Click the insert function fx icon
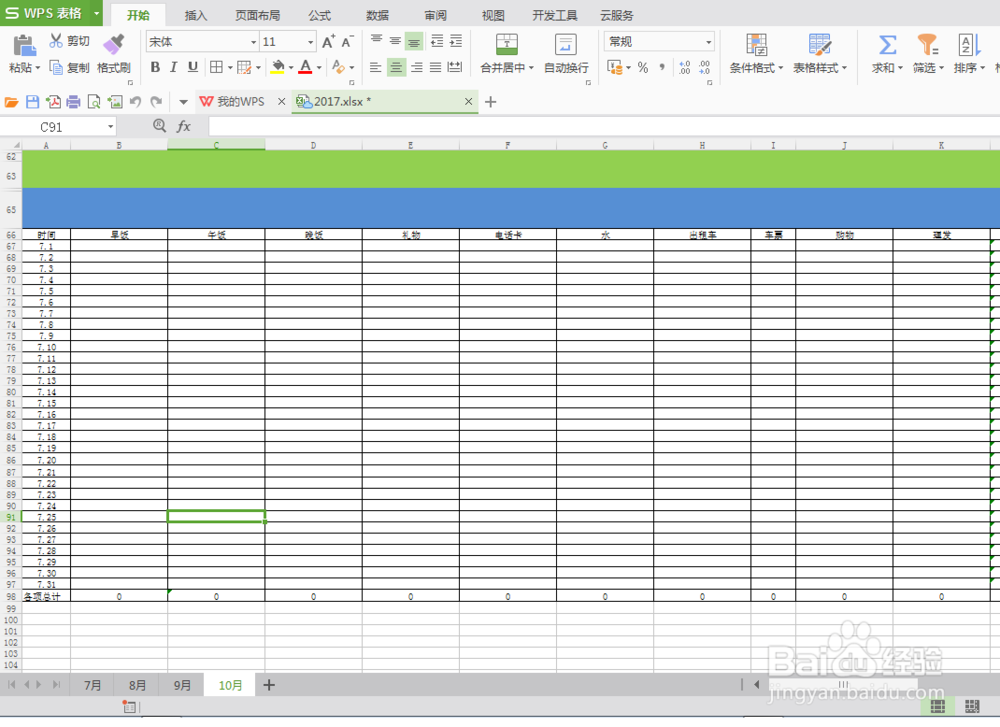This screenshot has height=727, width=1000. [x=184, y=126]
